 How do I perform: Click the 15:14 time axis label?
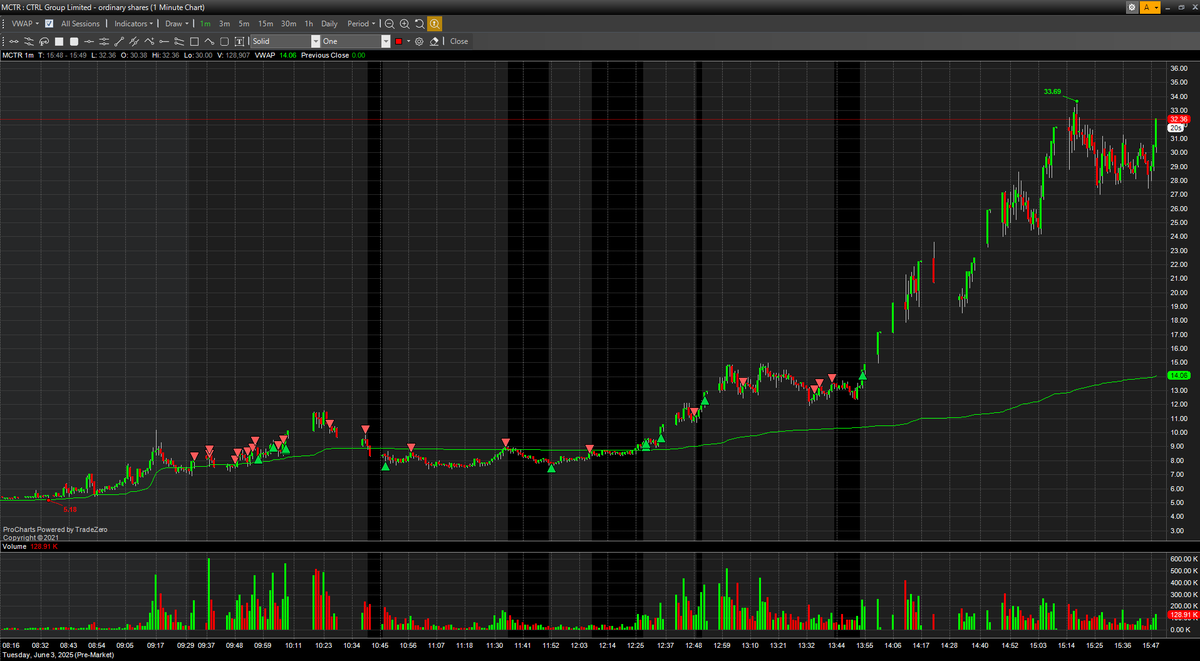(x=1066, y=645)
